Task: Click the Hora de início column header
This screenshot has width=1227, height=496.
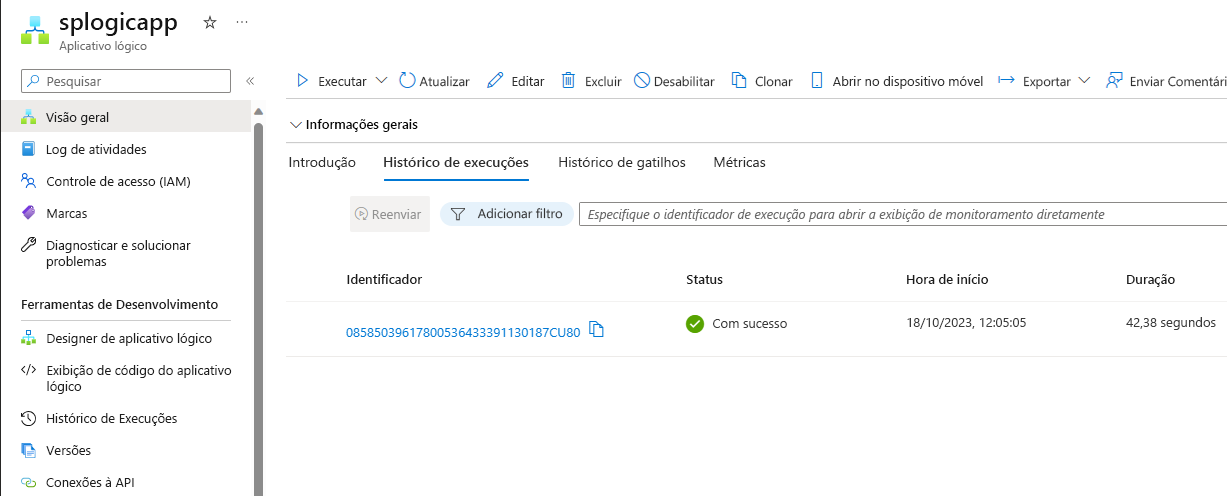Action: [x=947, y=280]
